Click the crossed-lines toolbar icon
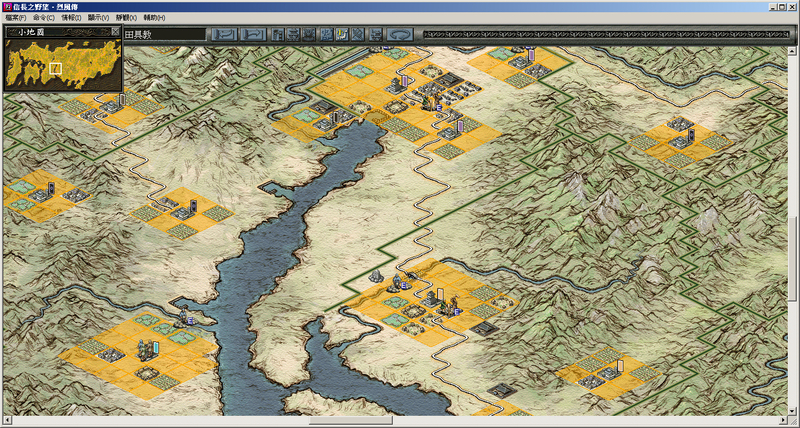The image size is (800, 428). [358, 34]
